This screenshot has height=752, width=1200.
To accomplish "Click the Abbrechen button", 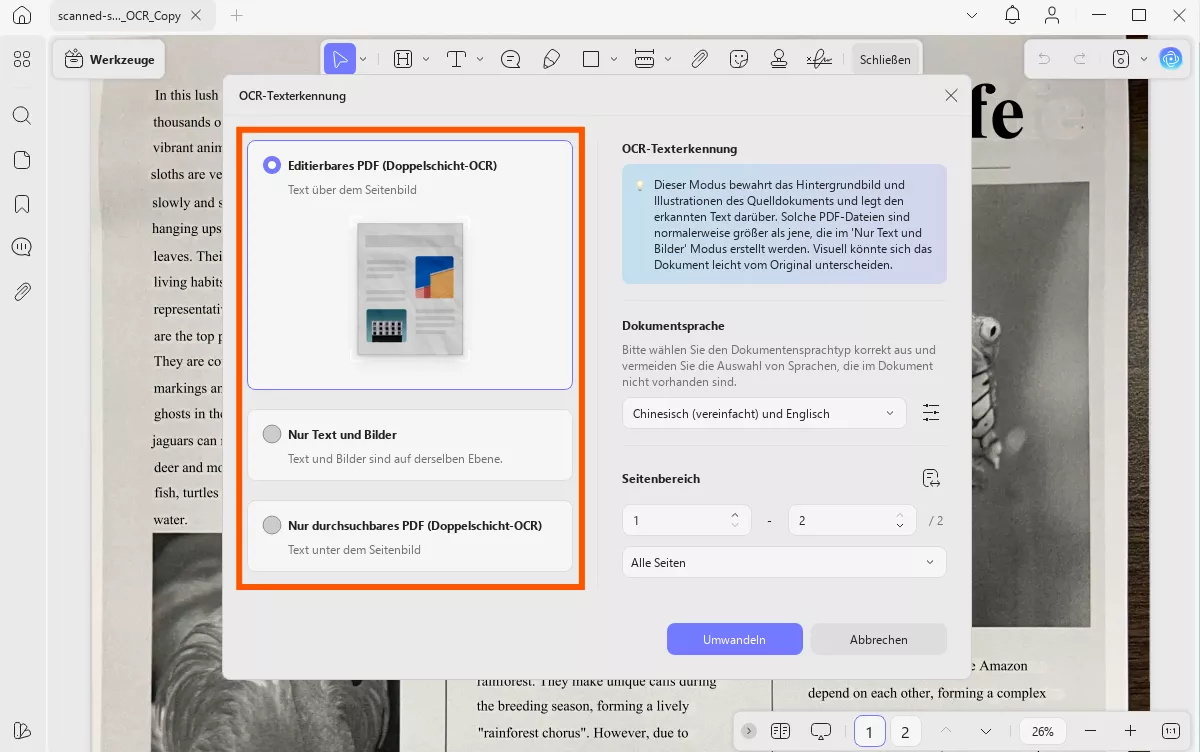I will tap(878, 639).
